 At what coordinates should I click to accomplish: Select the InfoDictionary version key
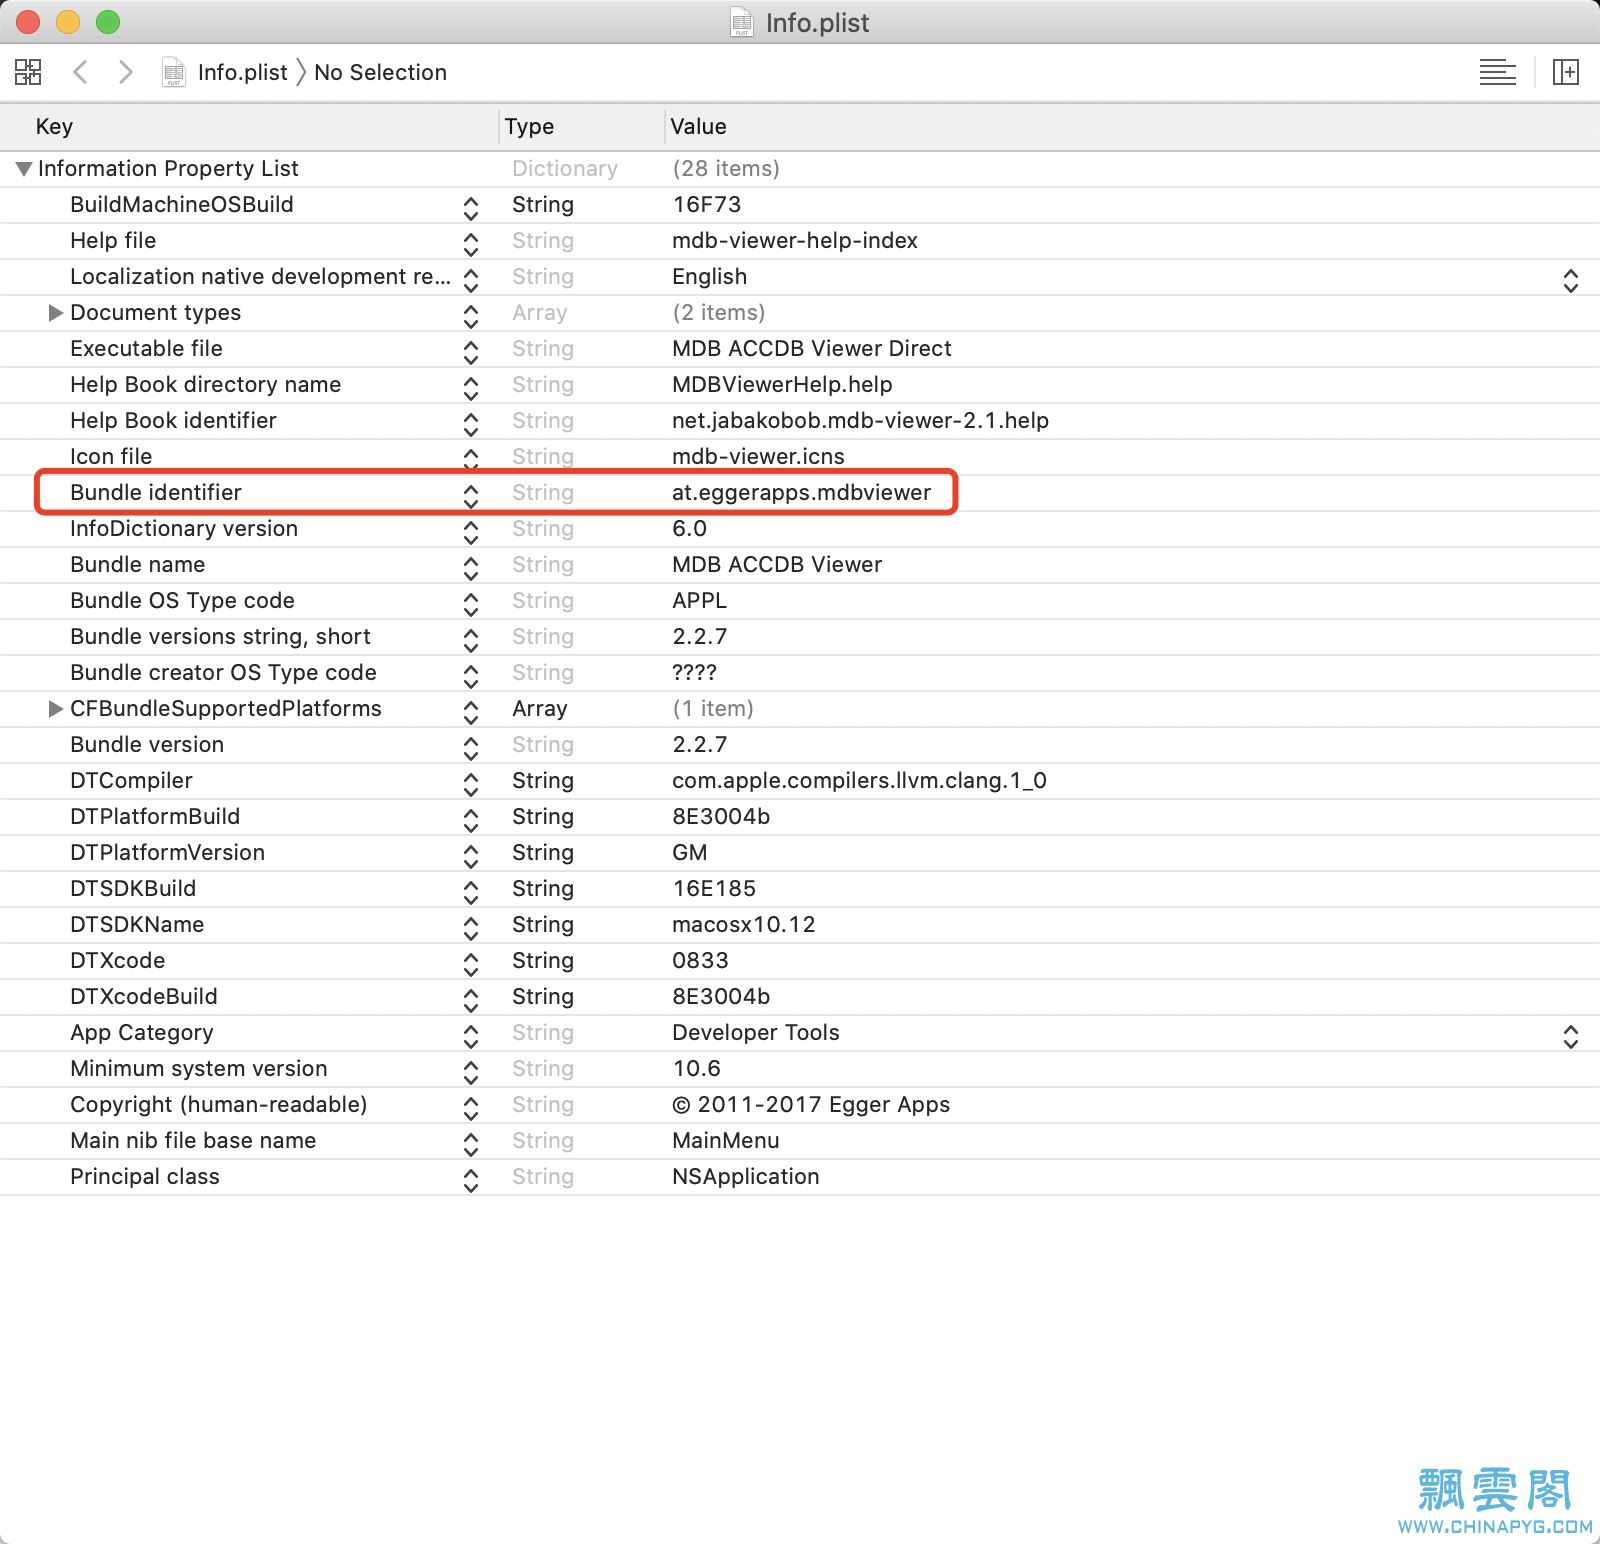click(x=184, y=528)
